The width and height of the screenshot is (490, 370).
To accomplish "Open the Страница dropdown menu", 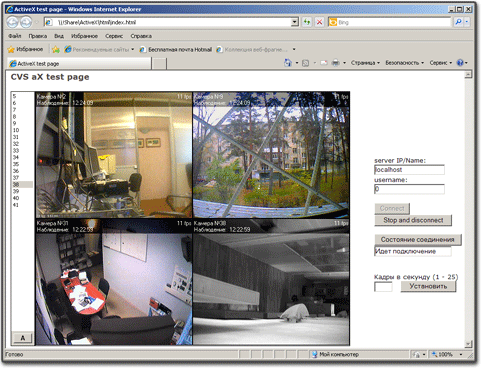I will [365, 63].
